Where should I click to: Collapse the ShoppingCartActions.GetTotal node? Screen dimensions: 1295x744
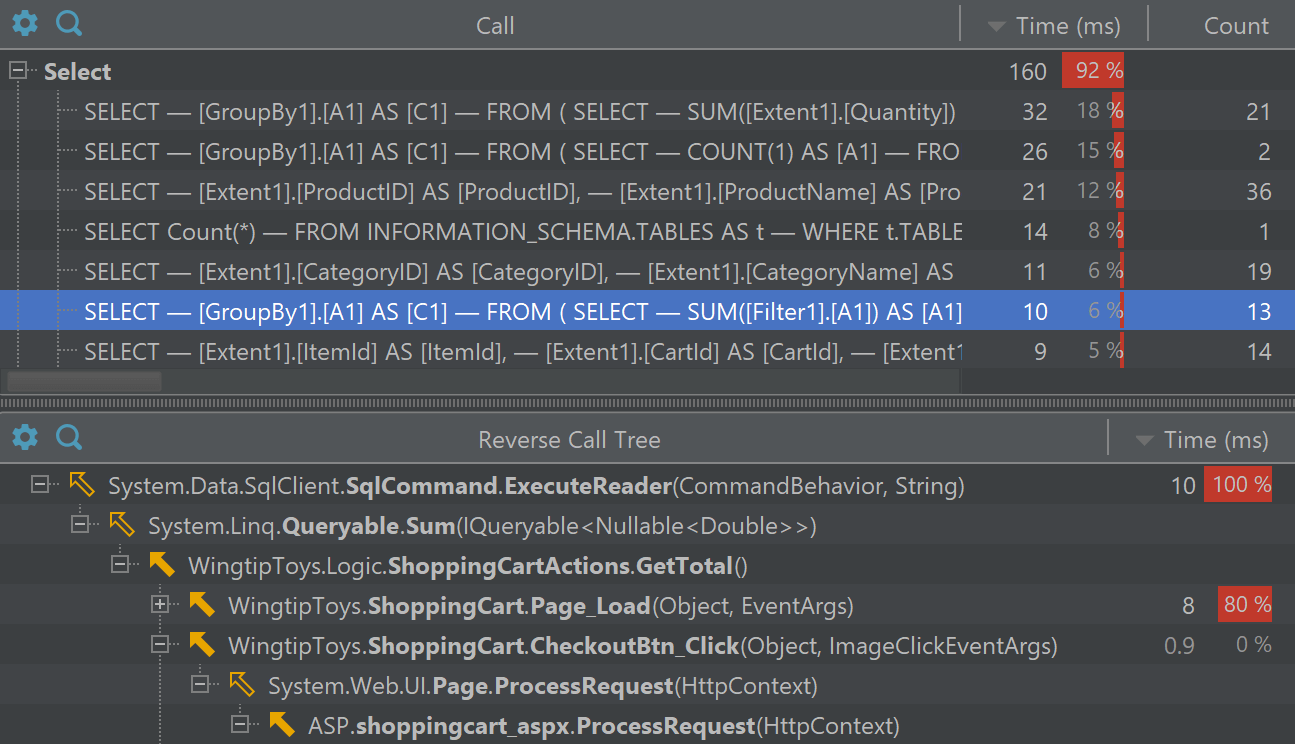pyautogui.click(x=120, y=565)
